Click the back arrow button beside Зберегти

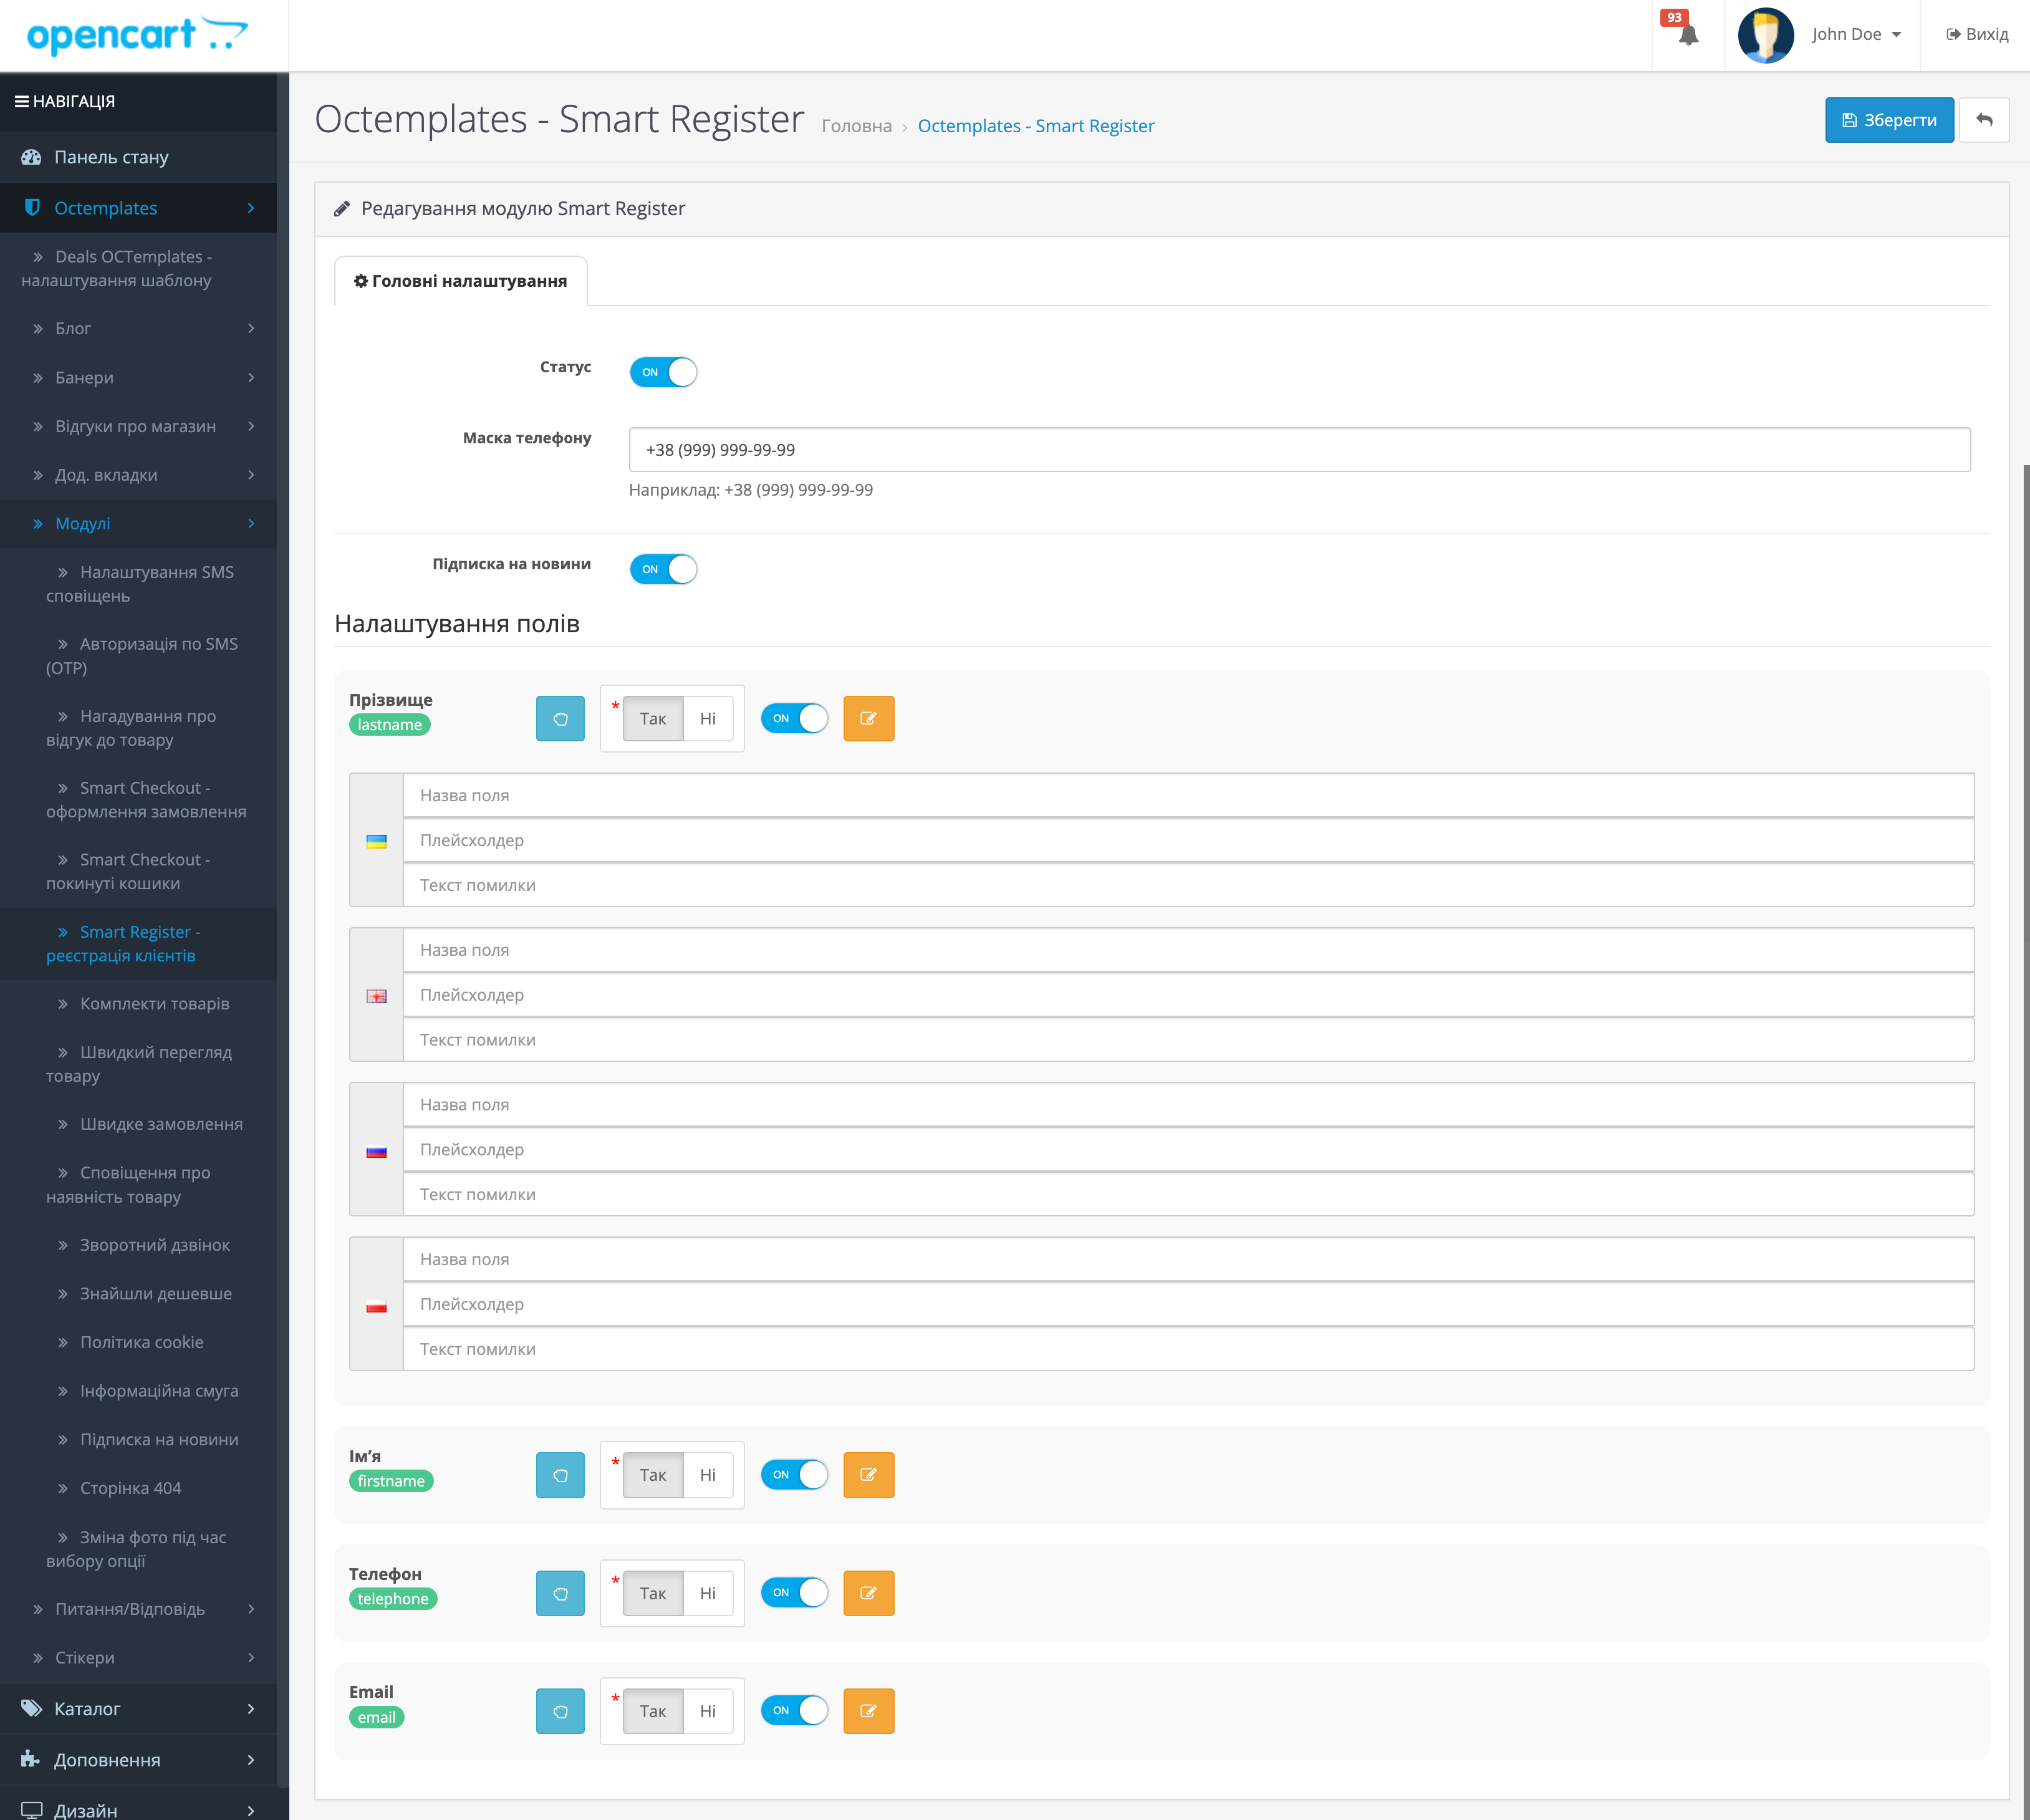coord(1984,120)
